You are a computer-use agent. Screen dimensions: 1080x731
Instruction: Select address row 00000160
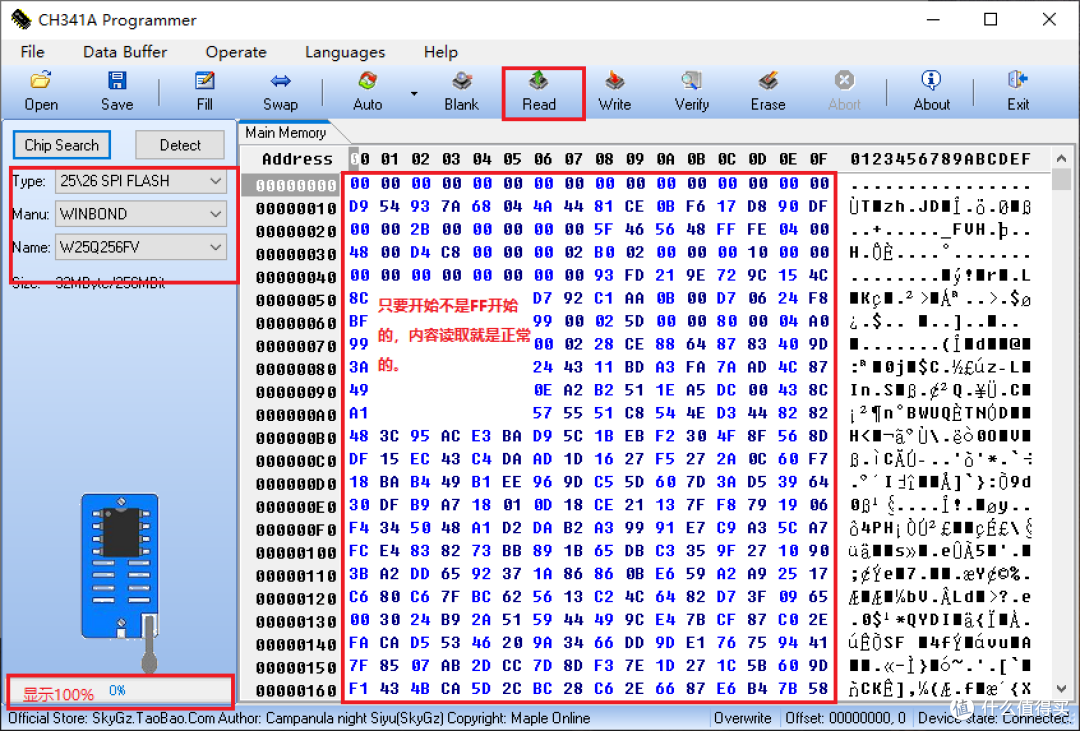point(295,690)
